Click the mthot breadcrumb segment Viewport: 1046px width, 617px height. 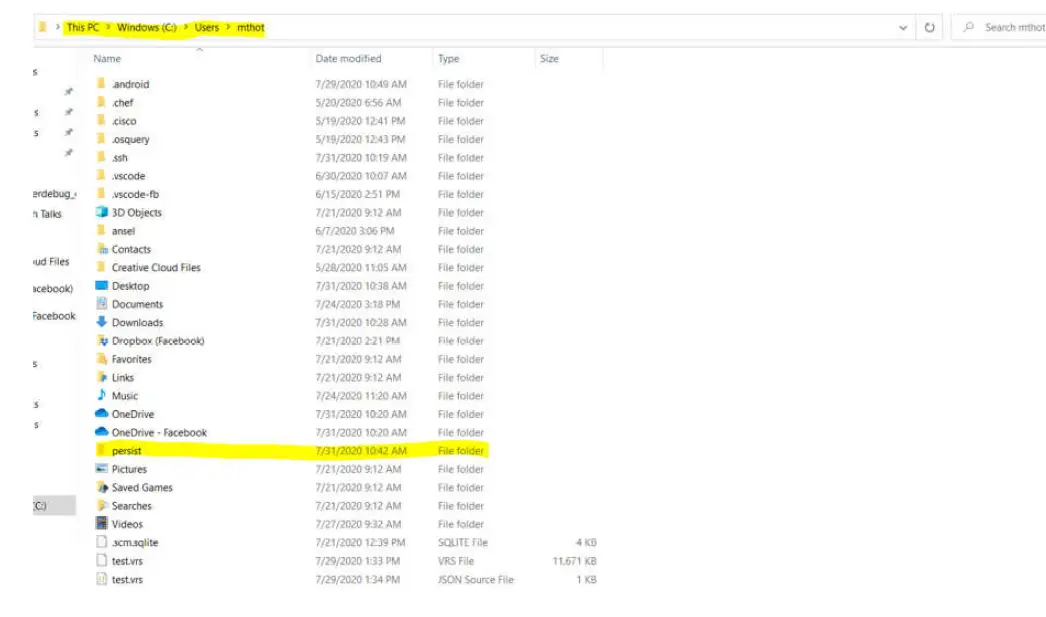251,27
